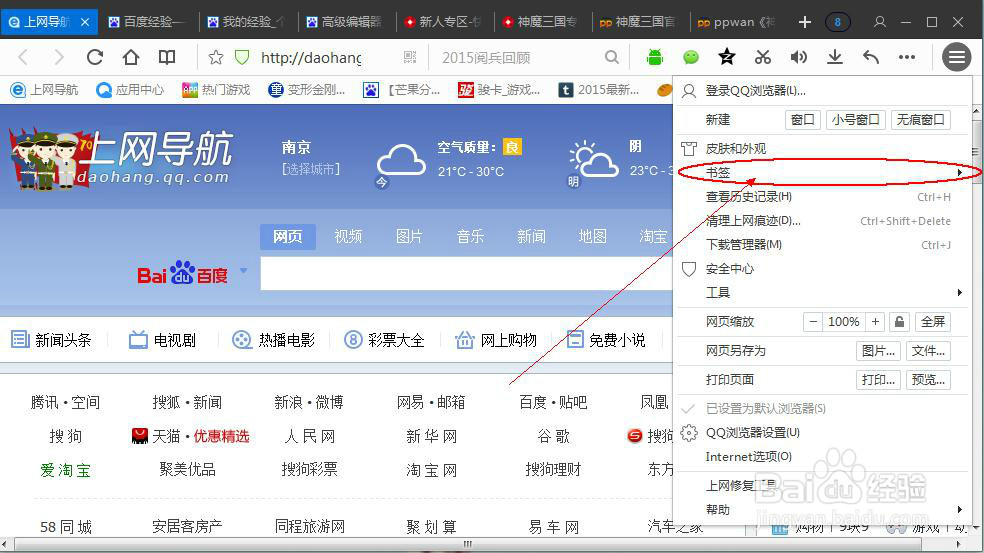Image resolution: width=984 pixels, height=553 pixels.
Task: Open 下载管理器 download manager
Action: tap(744, 244)
